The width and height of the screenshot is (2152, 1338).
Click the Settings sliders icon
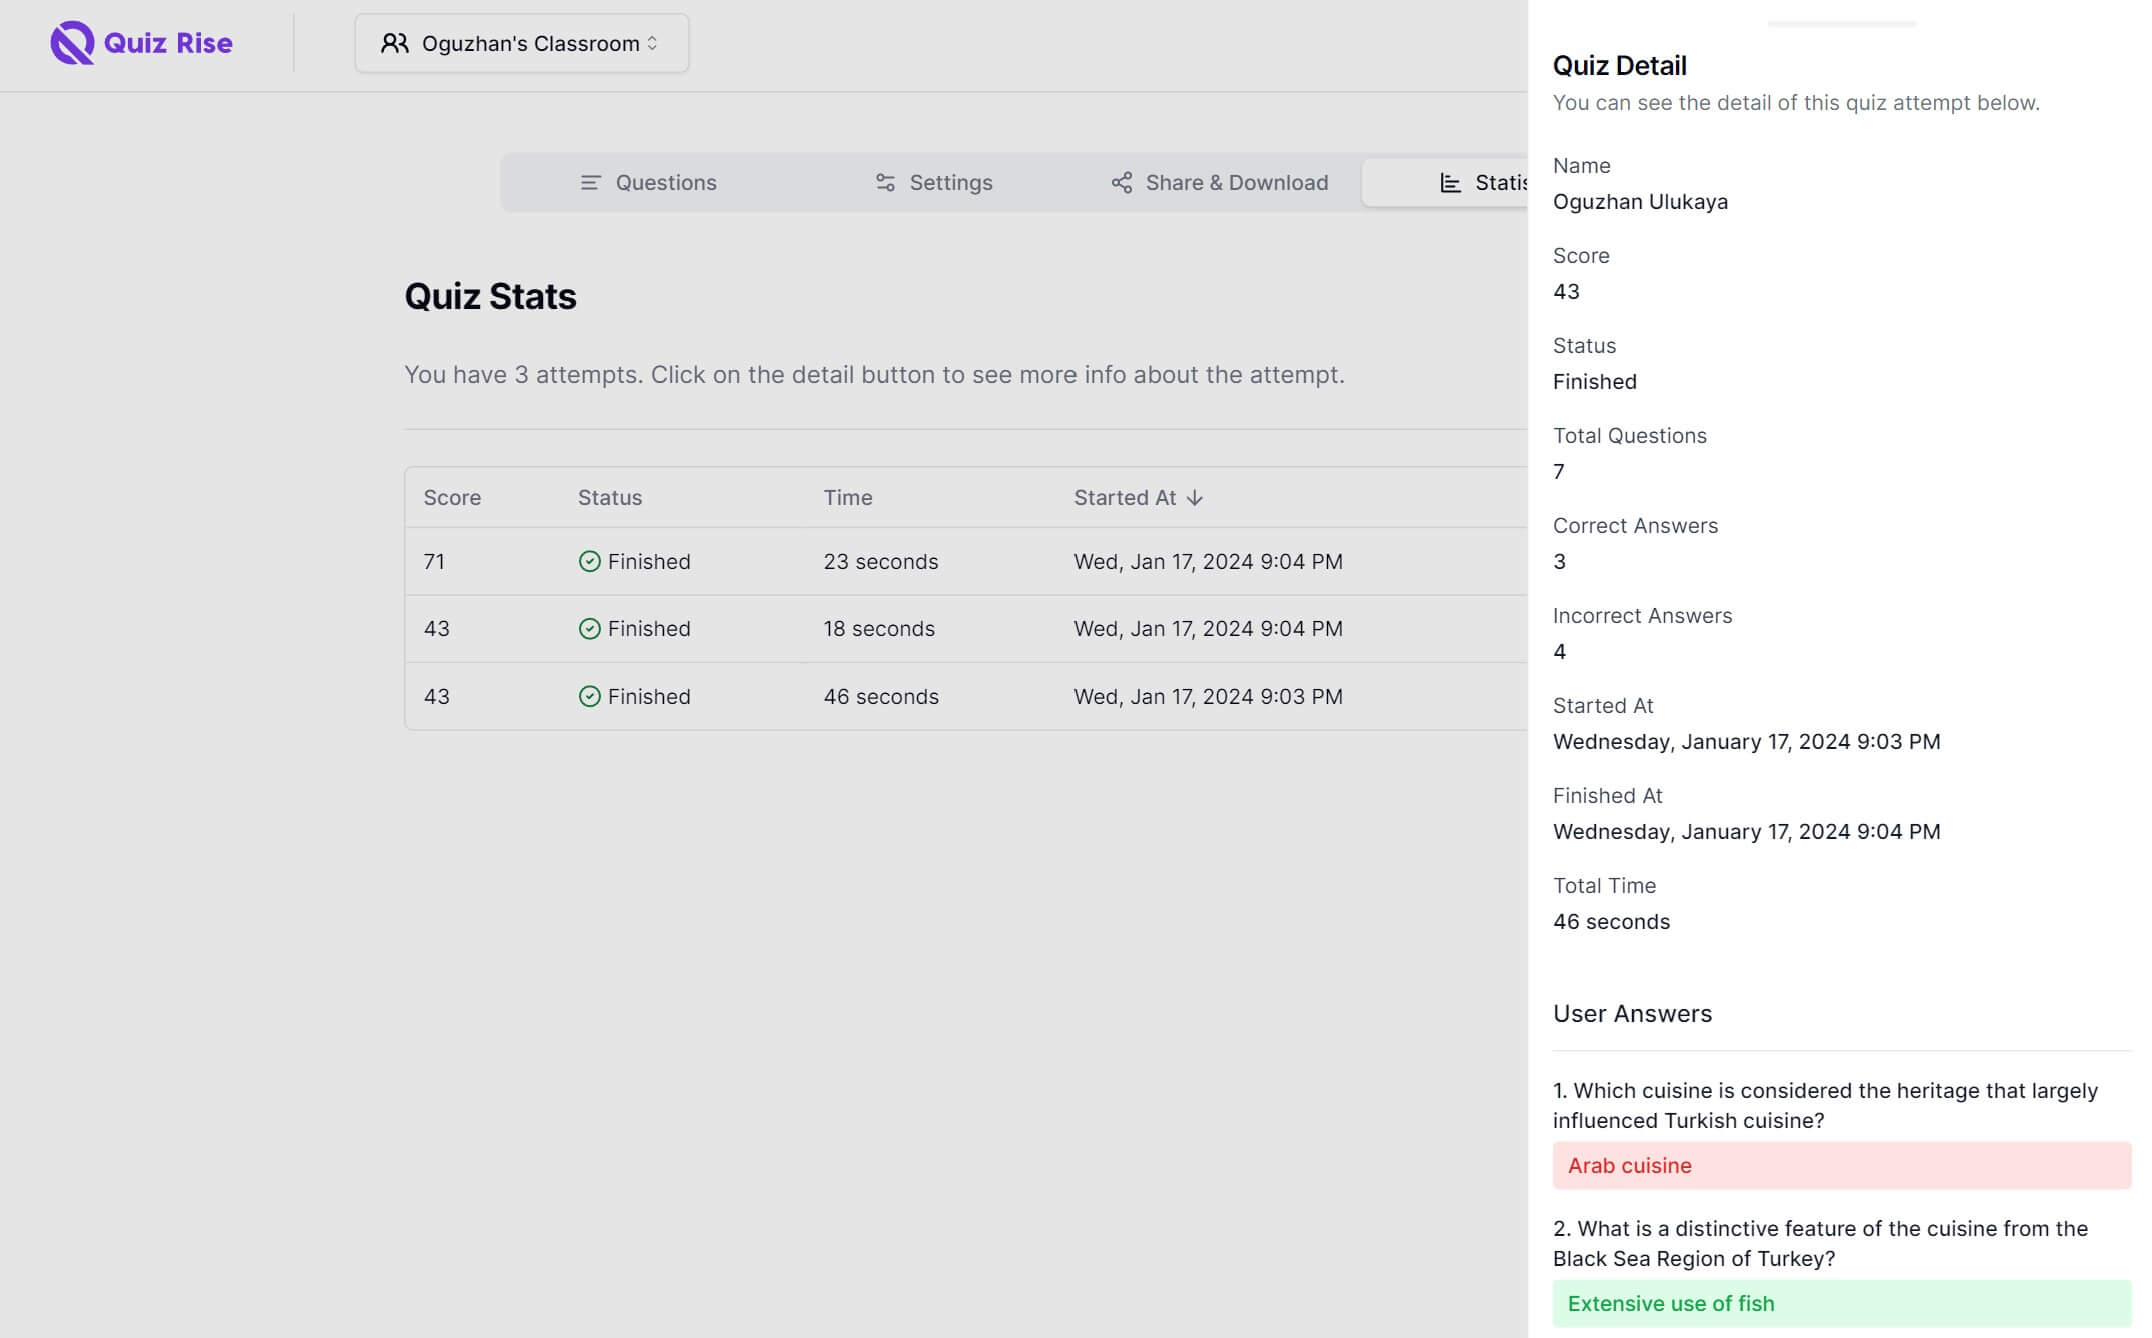pyautogui.click(x=885, y=183)
